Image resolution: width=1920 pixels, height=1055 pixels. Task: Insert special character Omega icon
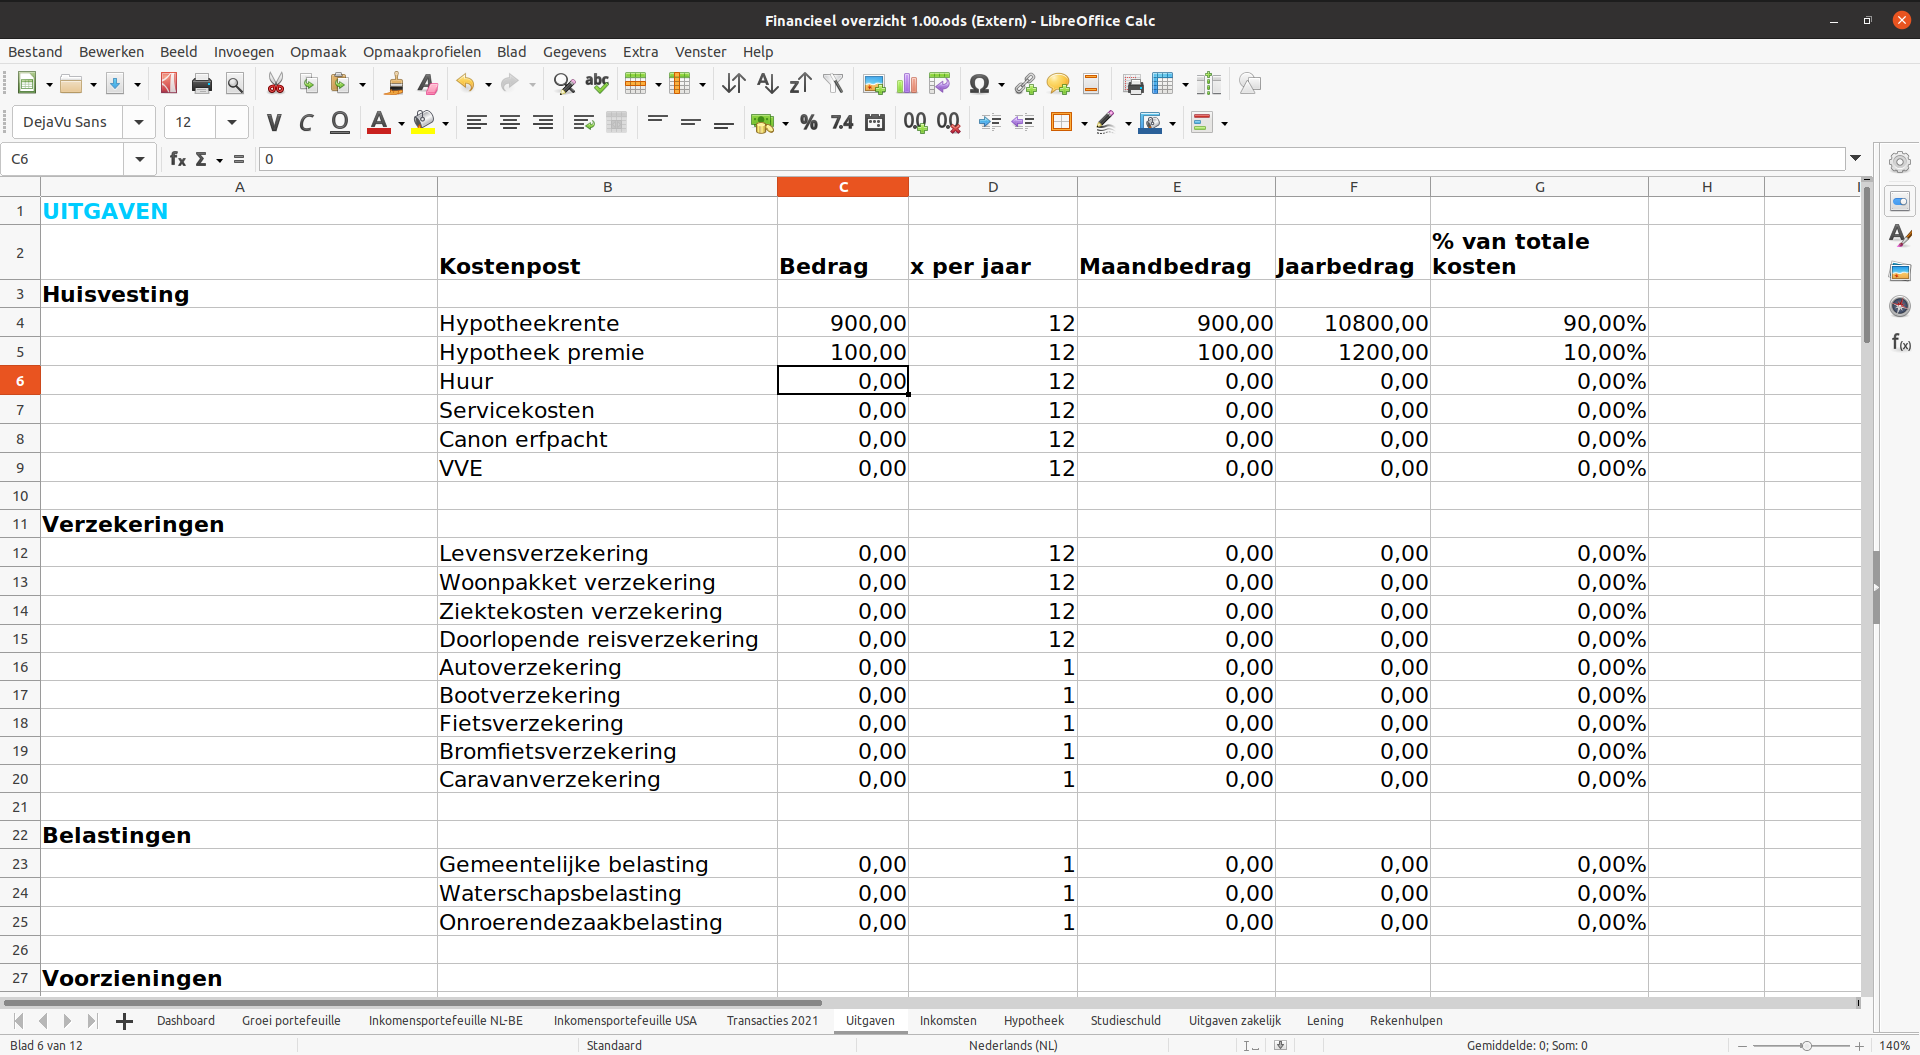980,84
